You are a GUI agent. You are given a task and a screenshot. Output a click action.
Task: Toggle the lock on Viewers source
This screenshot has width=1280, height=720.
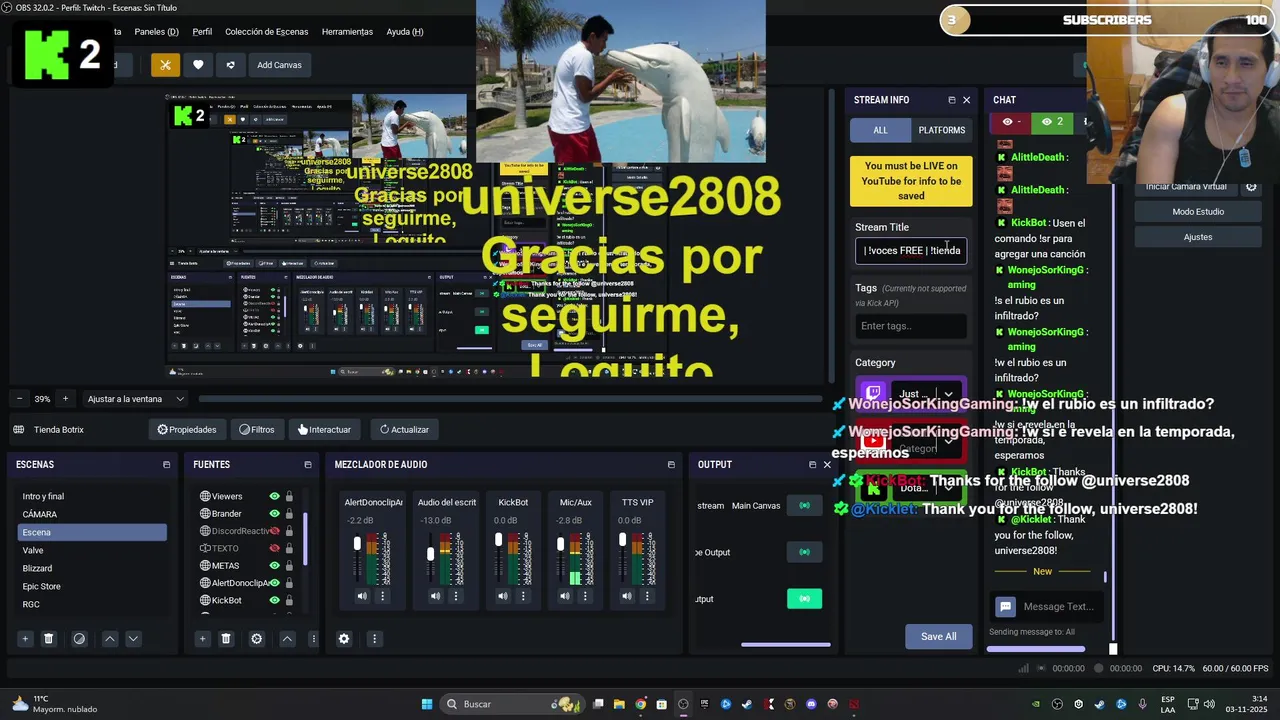click(x=289, y=496)
